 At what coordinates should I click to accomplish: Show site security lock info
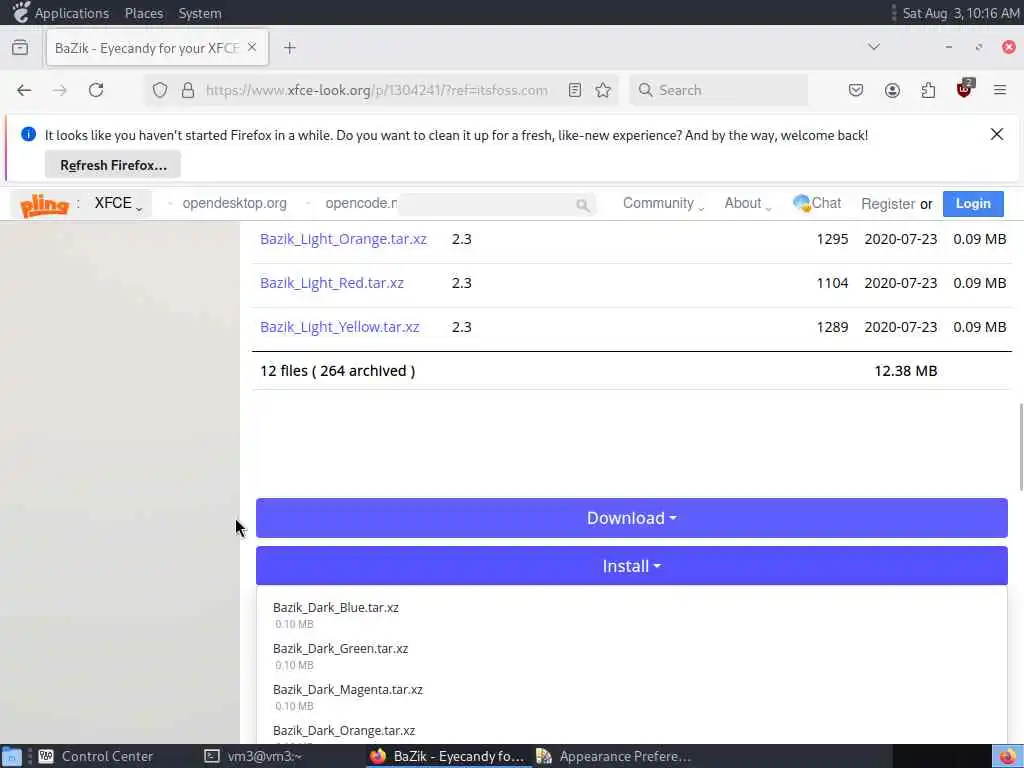click(x=188, y=90)
